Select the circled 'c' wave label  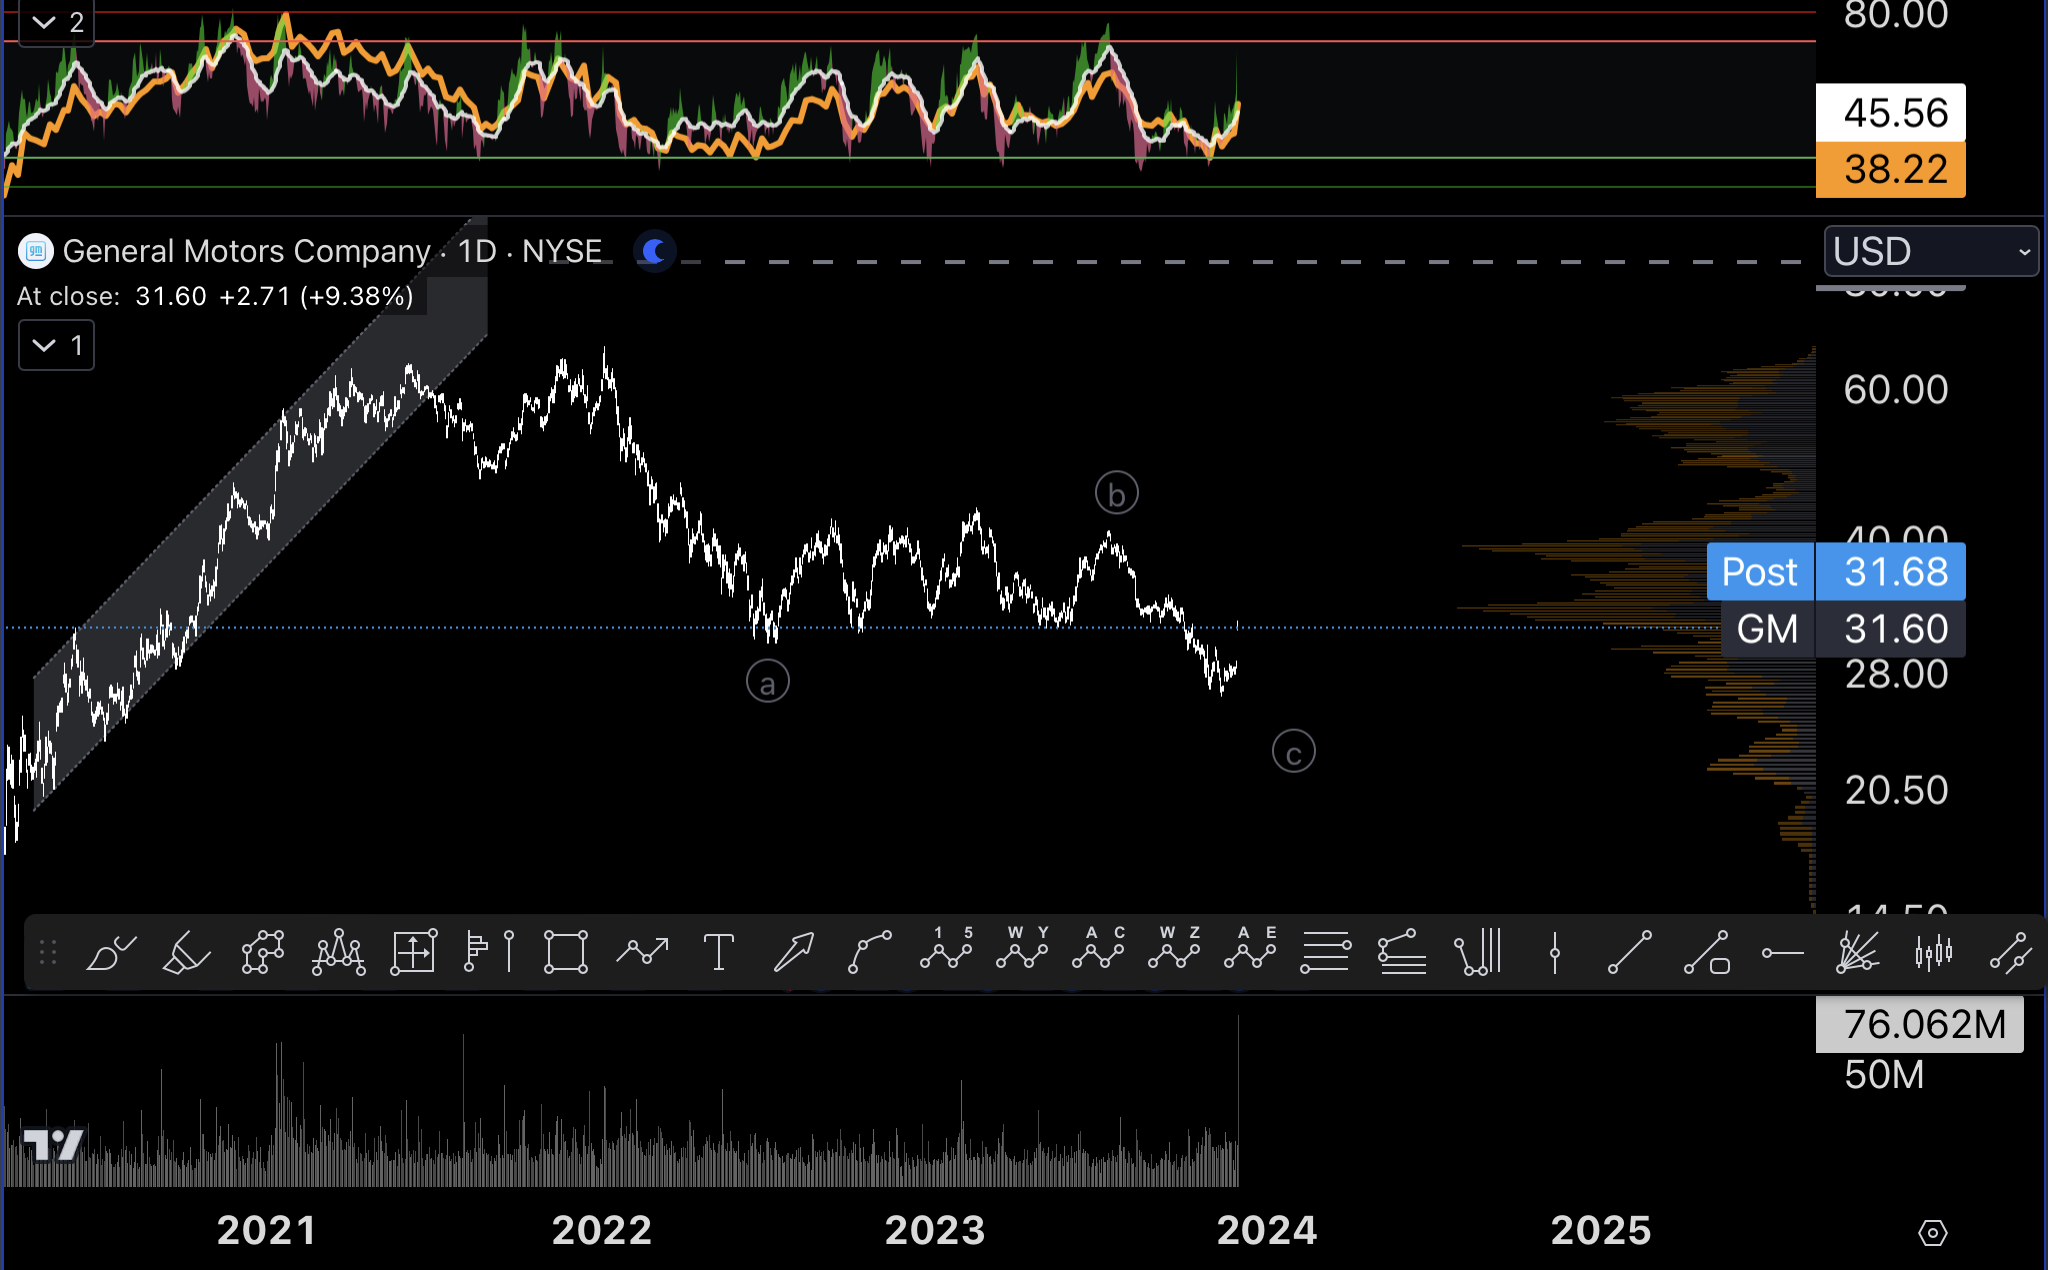point(1294,752)
